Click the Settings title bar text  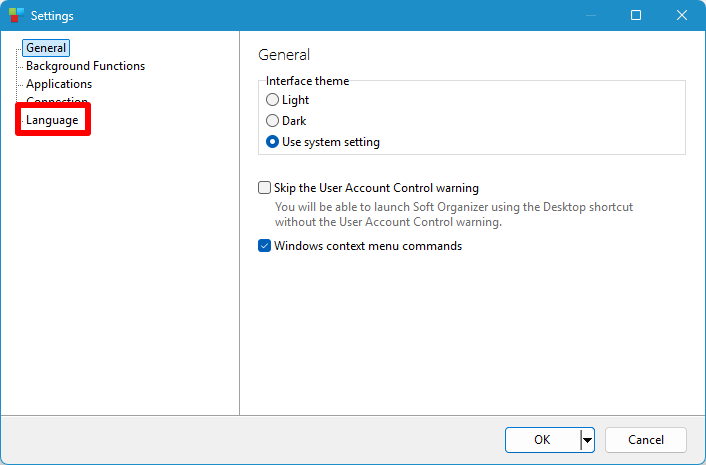52,16
